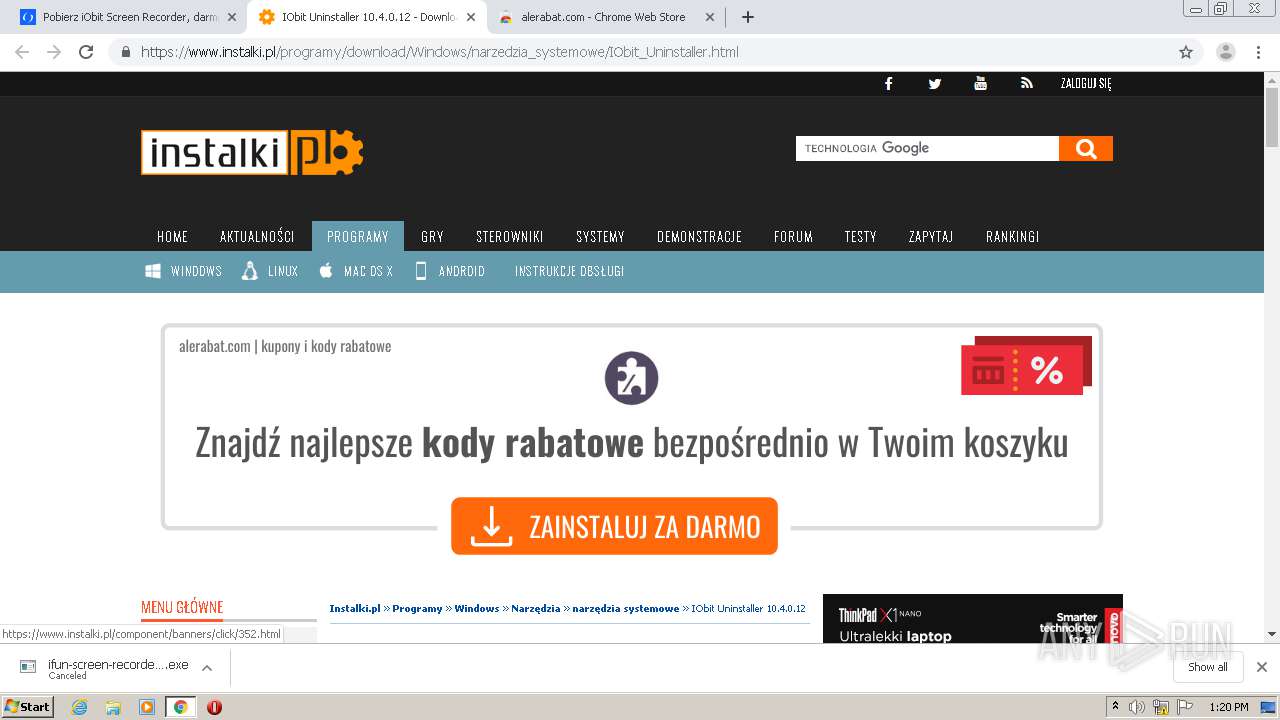Open the ZAPYTAJ menu item
The image size is (1280, 720).
click(931, 237)
